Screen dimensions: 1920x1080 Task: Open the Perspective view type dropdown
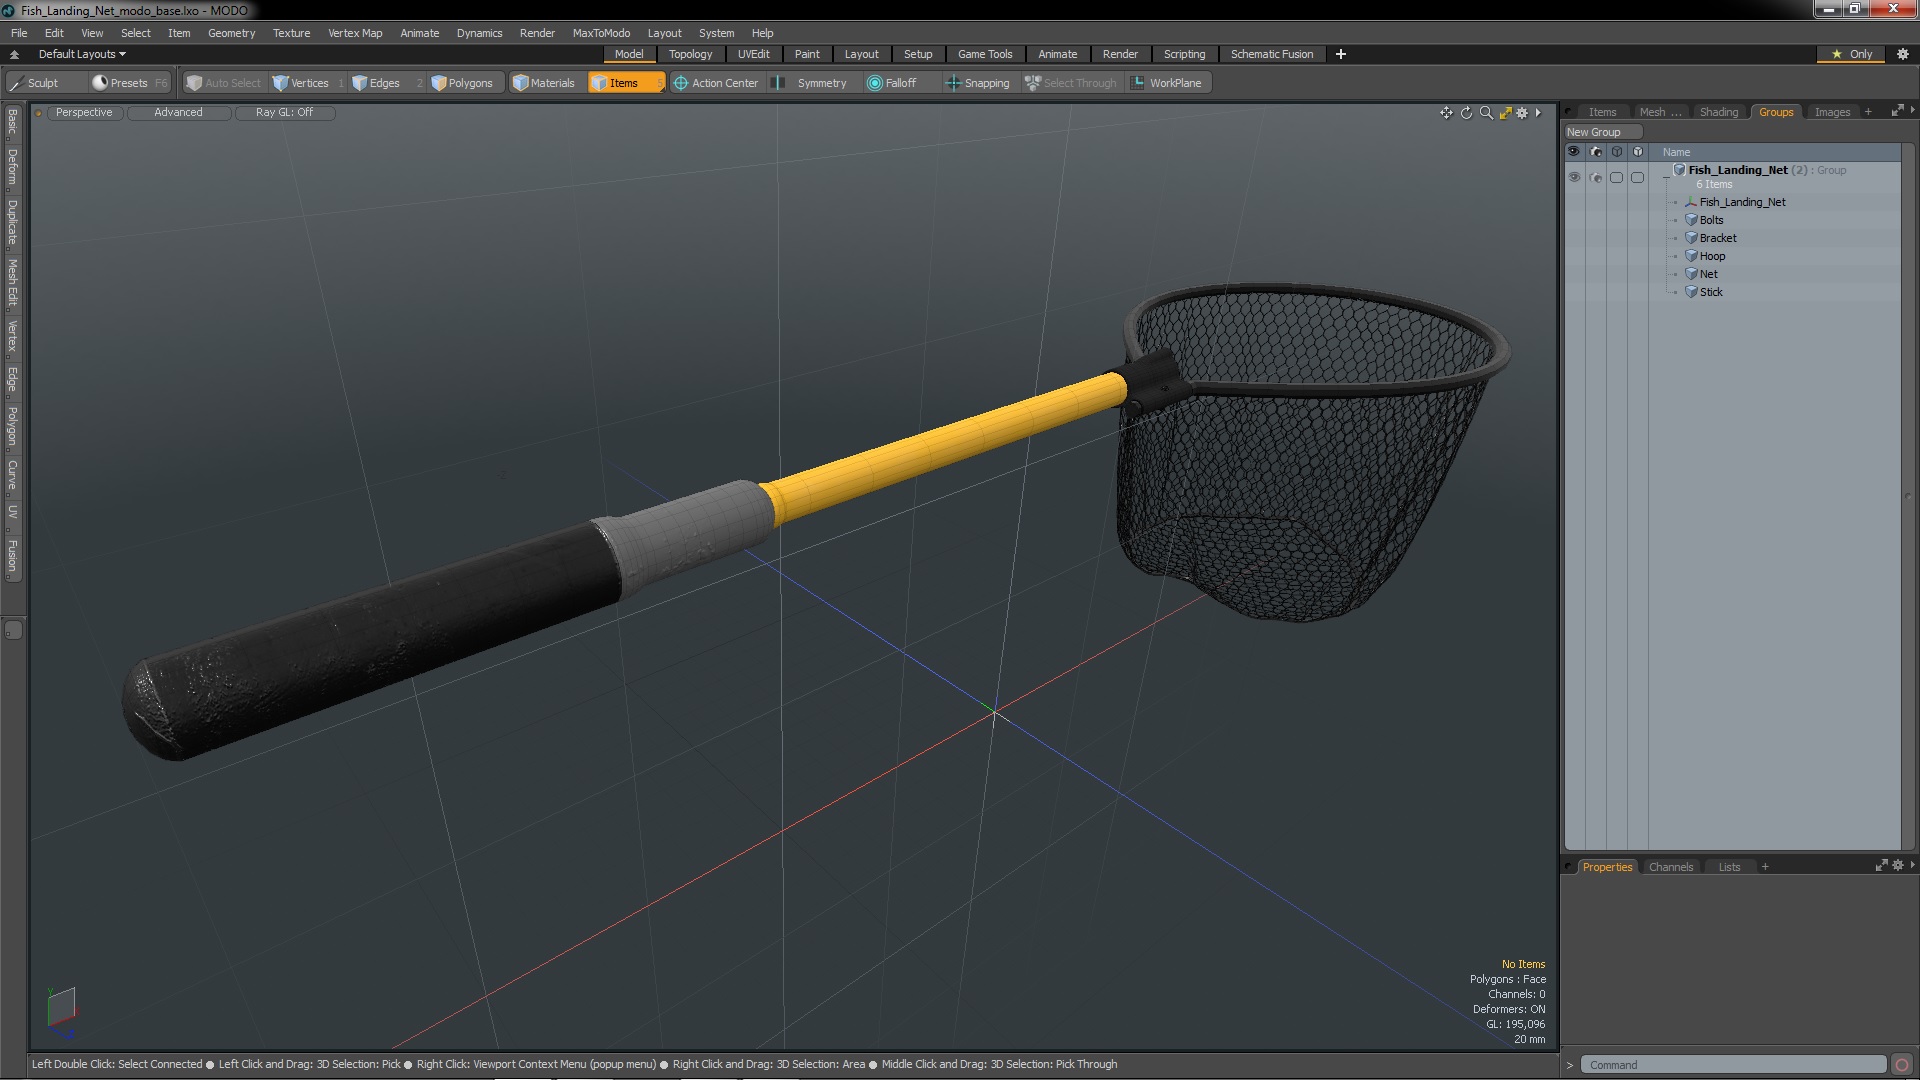(84, 112)
